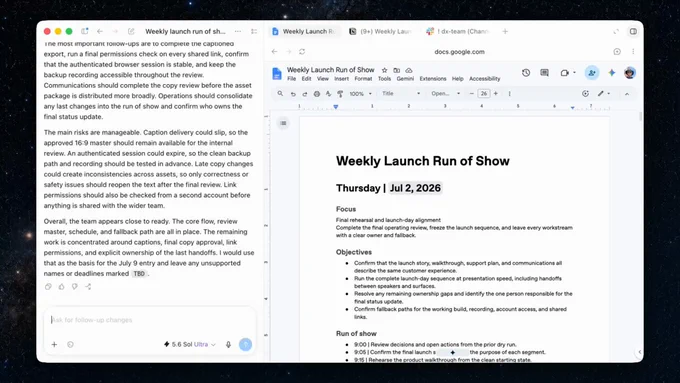Click the microphone dictation icon
Image resolution: width=680 pixels, height=383 pixels.
point(228,344)
